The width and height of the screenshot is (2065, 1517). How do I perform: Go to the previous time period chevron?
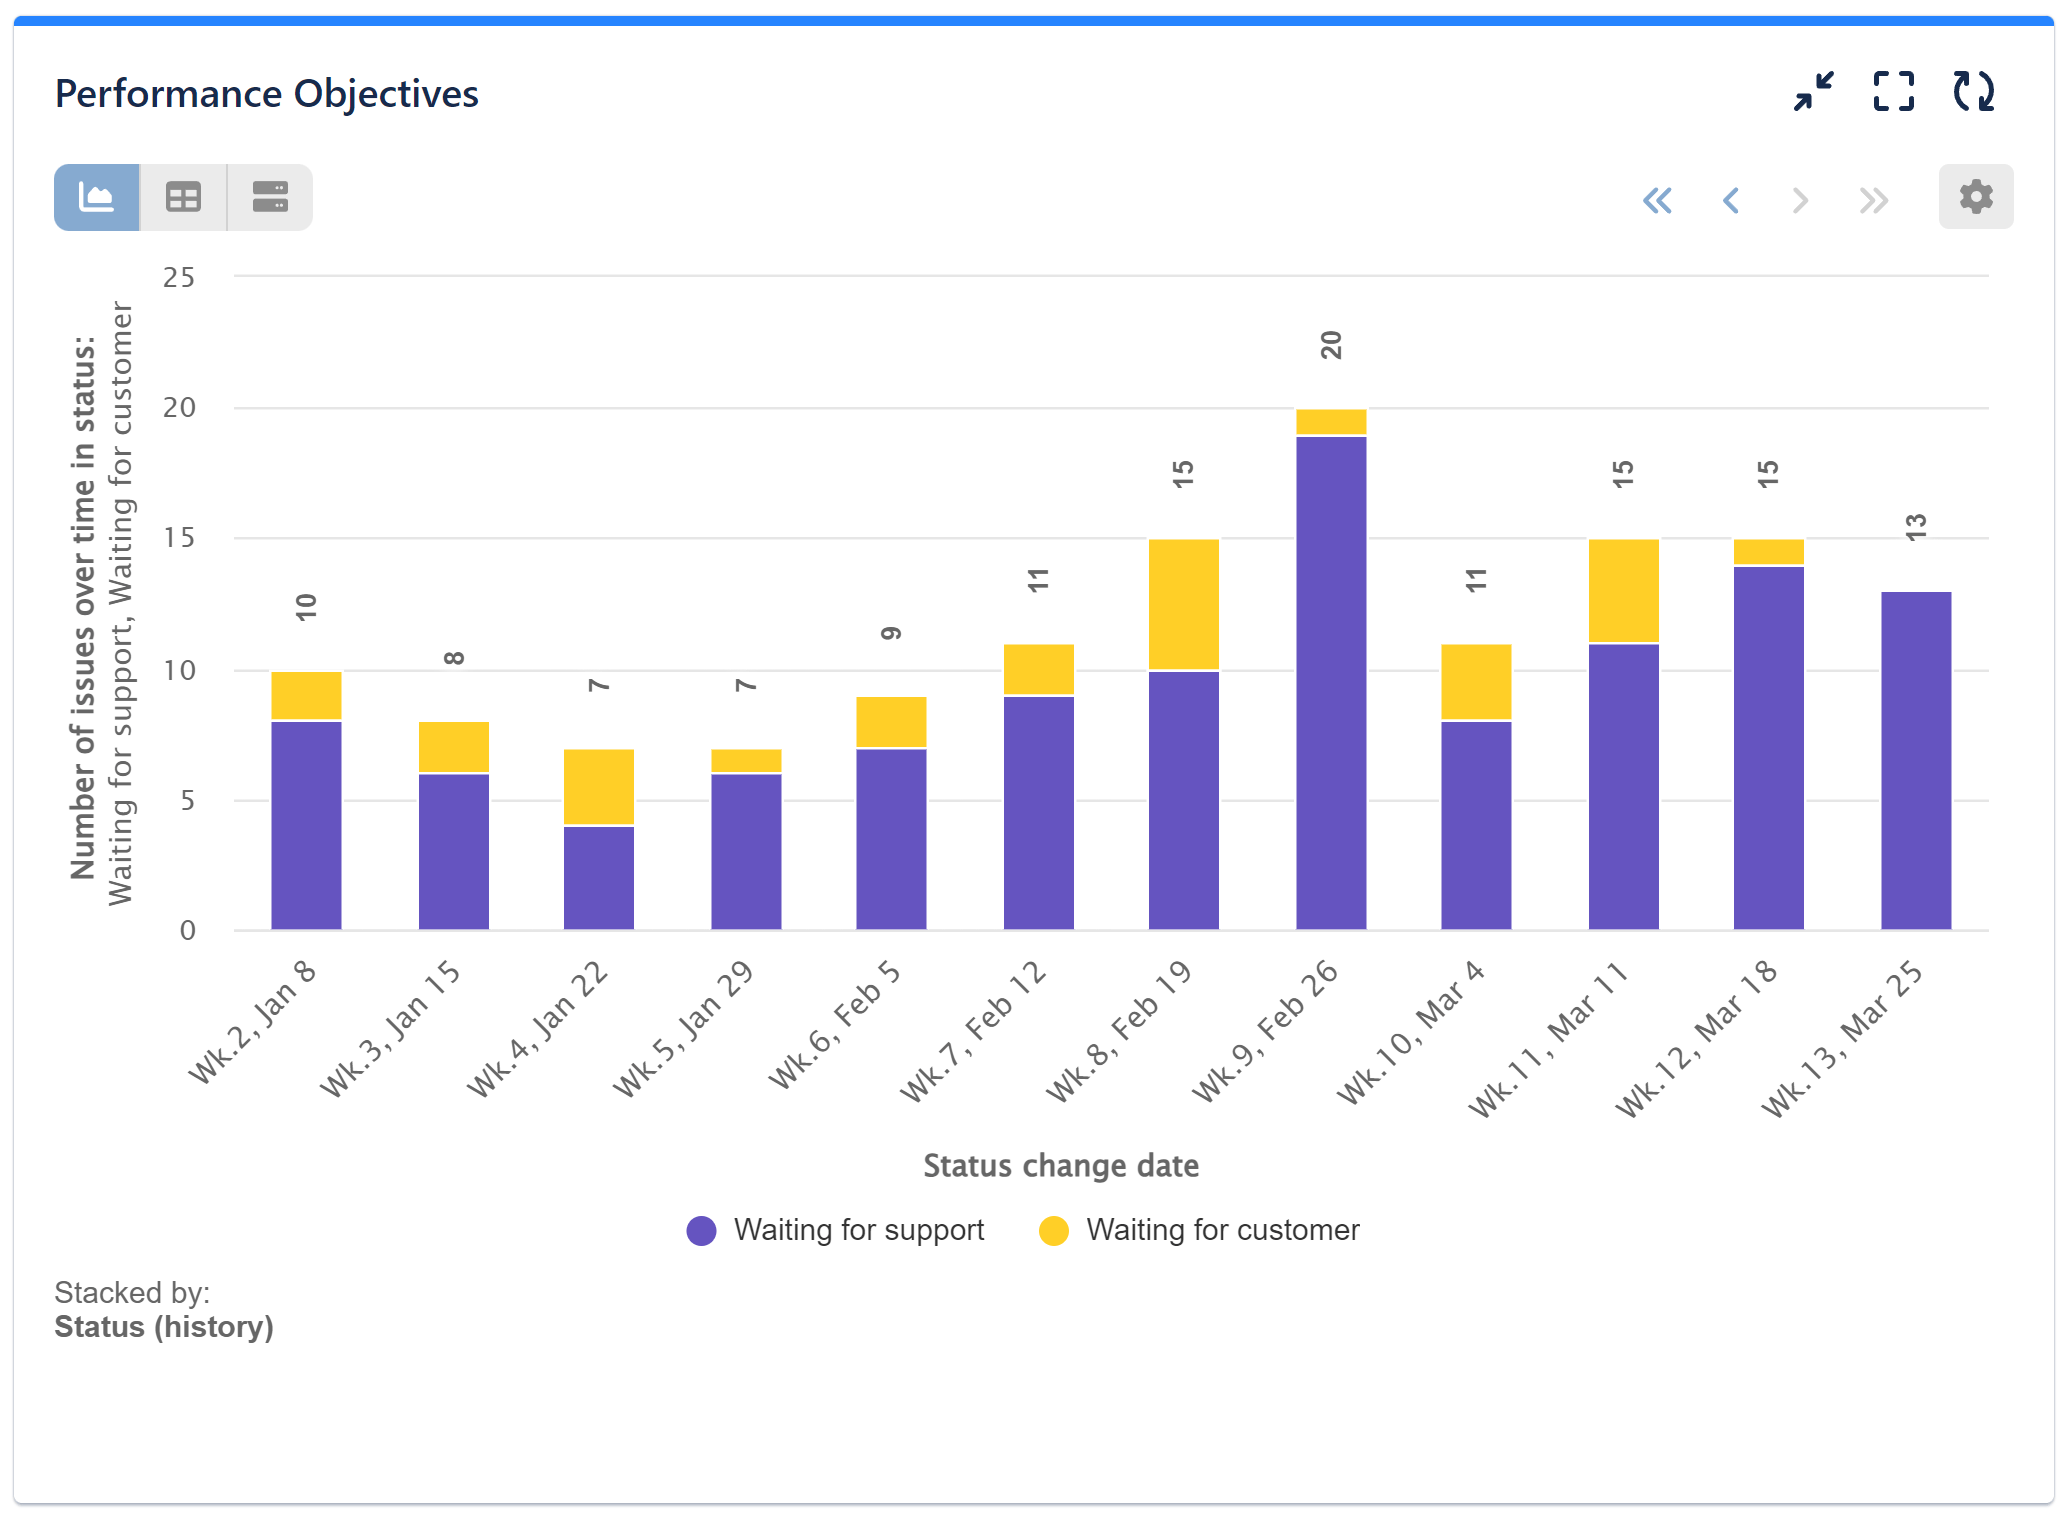[1729, 200]
